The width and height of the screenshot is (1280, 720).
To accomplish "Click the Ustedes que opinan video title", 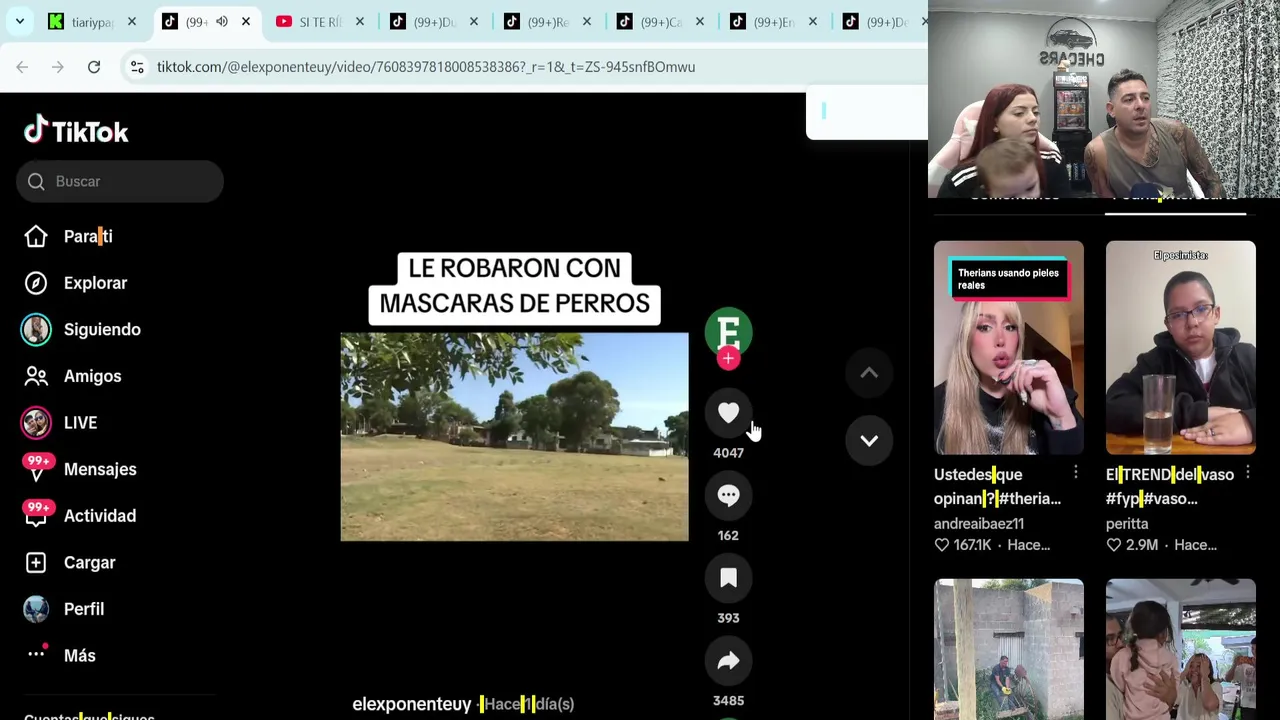I will (x=997, y=486).
